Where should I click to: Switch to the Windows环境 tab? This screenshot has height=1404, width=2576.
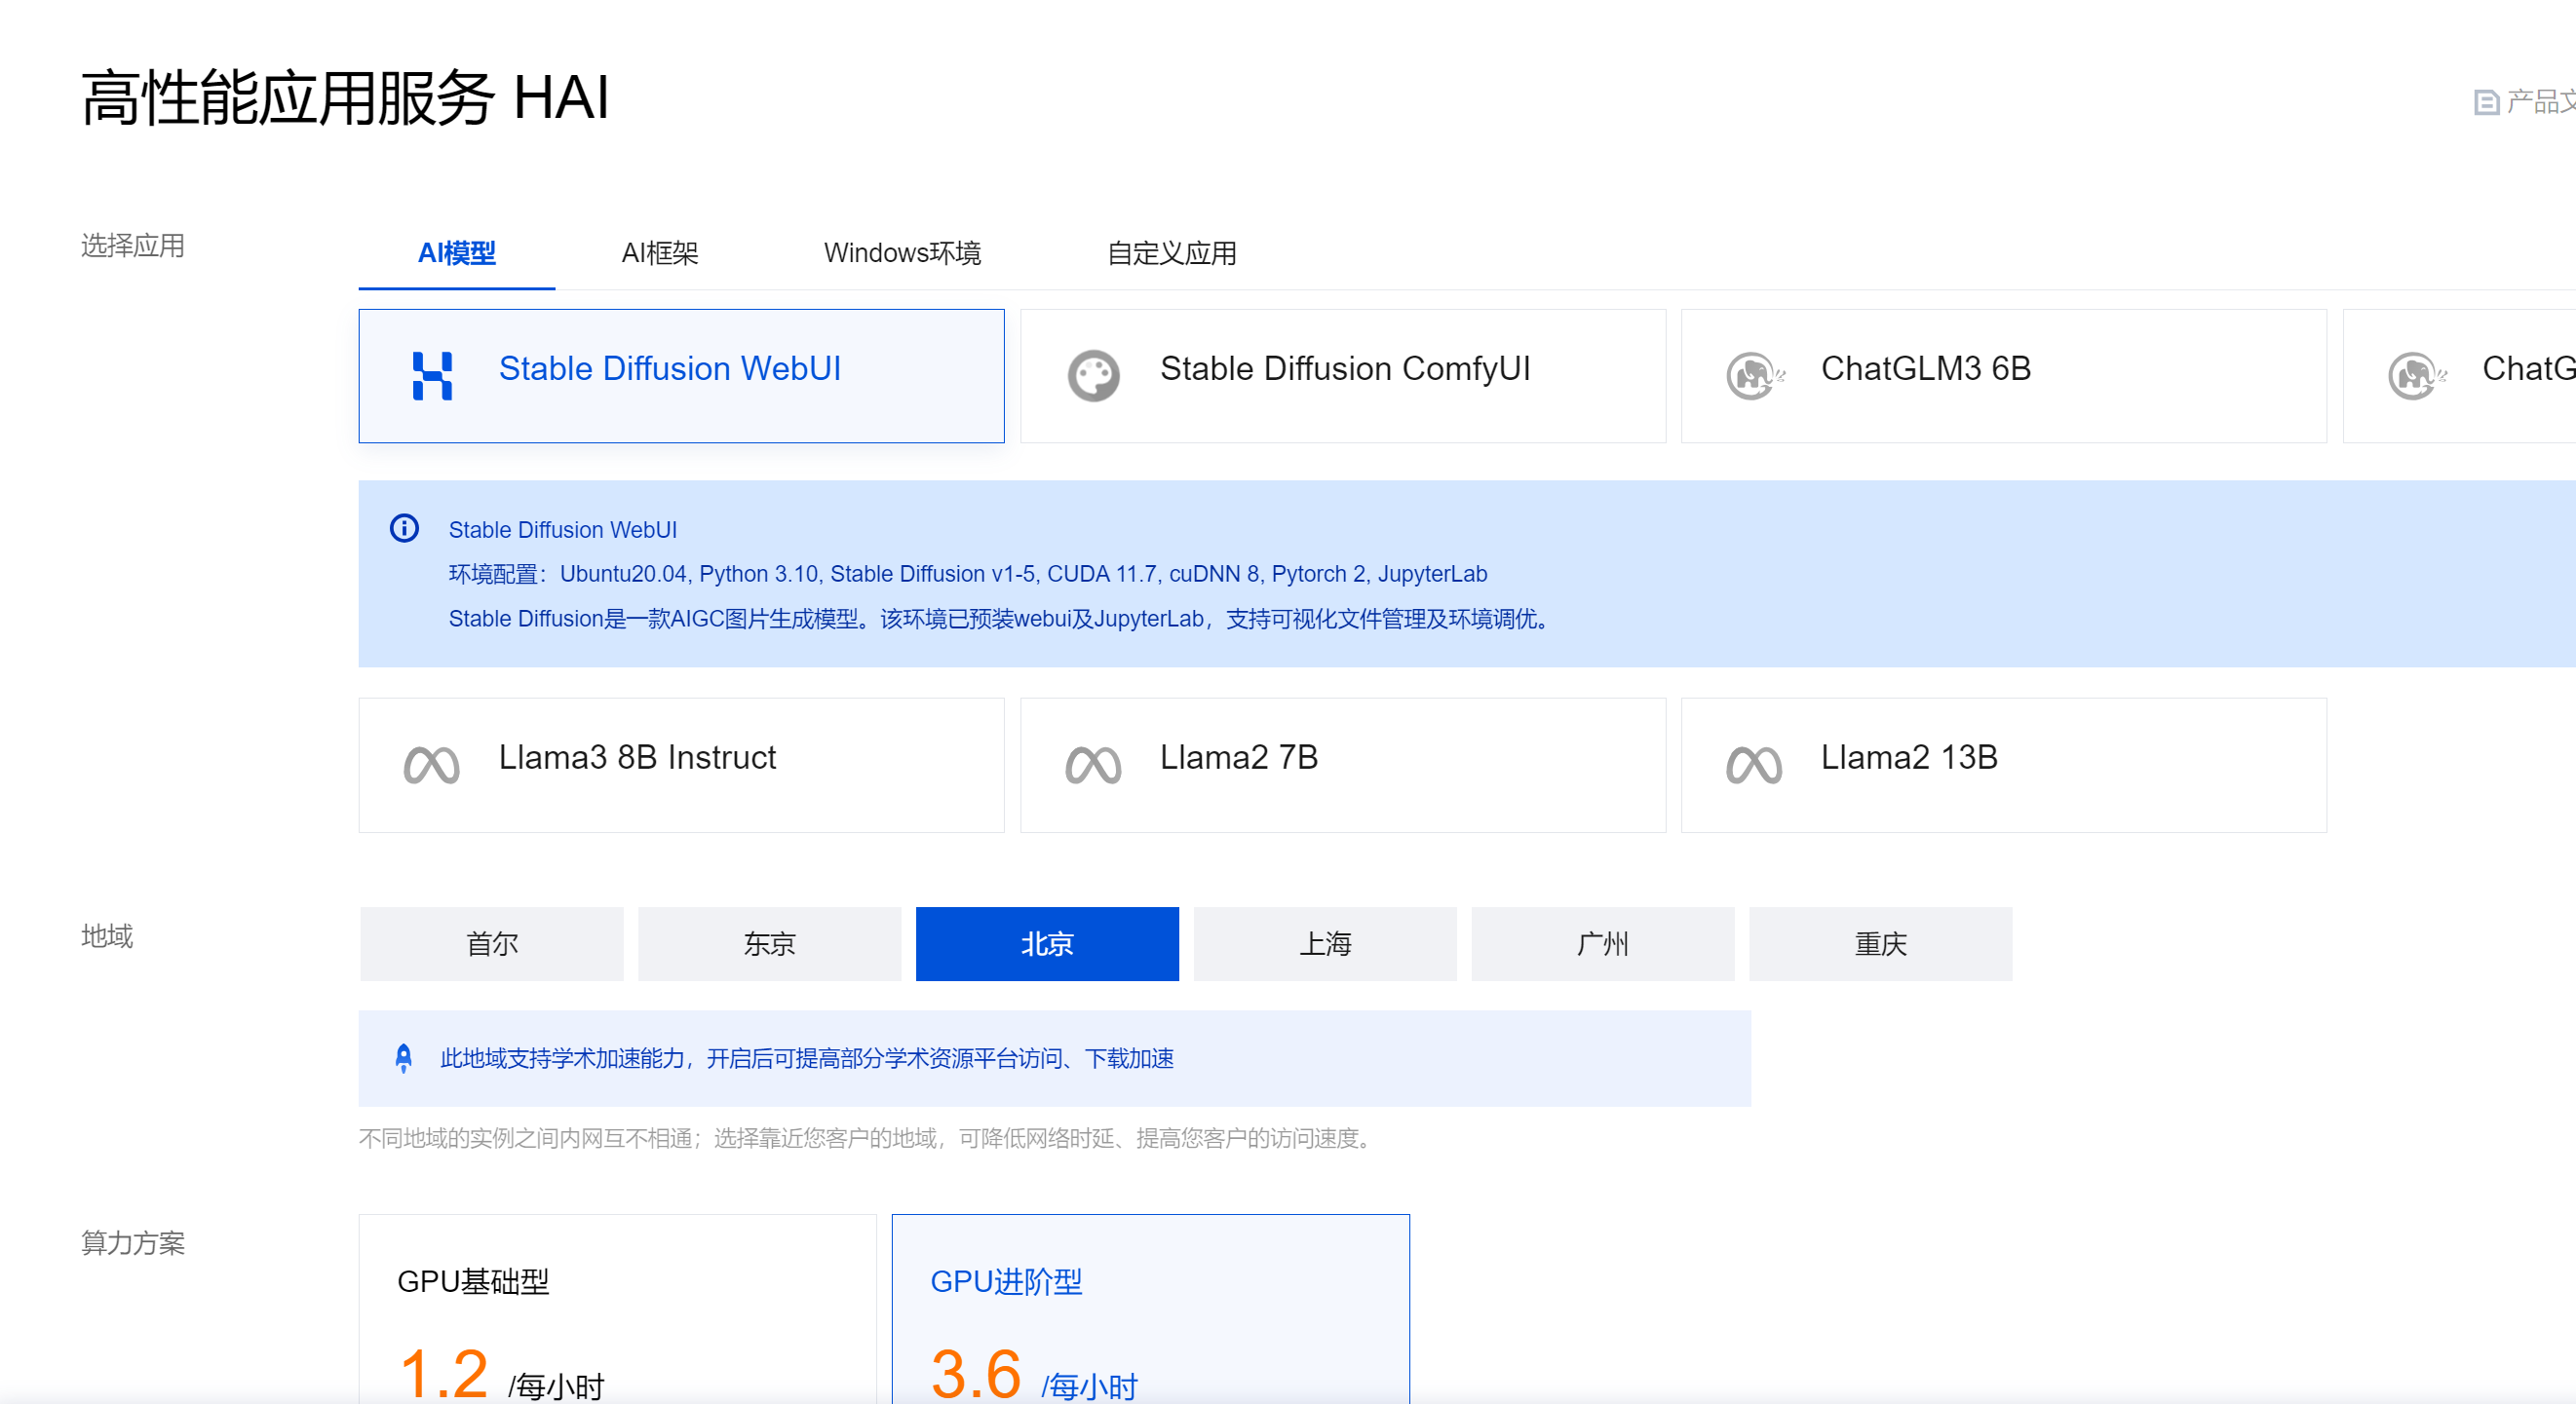click(x=902, y=253)
